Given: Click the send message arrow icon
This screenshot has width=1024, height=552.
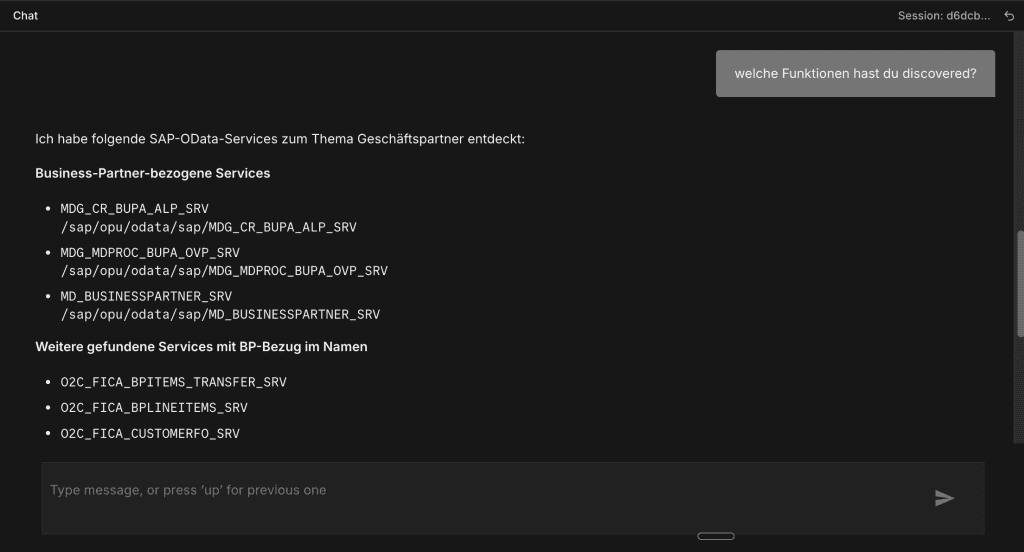Looking at the screenshot, I should click(x=944, y=498).
